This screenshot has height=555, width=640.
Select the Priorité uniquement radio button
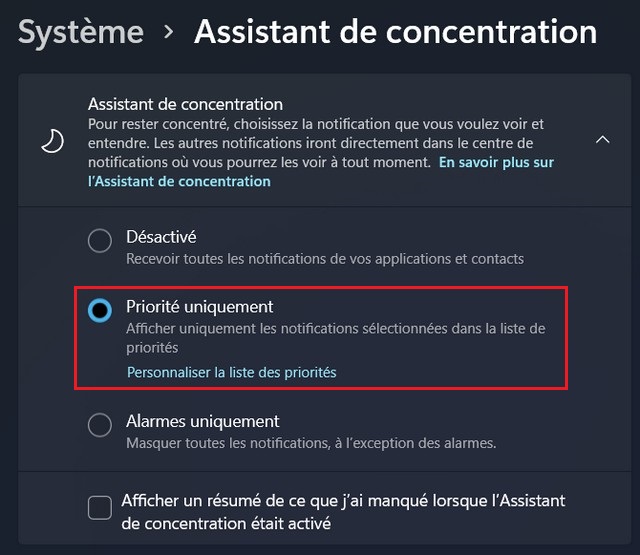[100, 310]
